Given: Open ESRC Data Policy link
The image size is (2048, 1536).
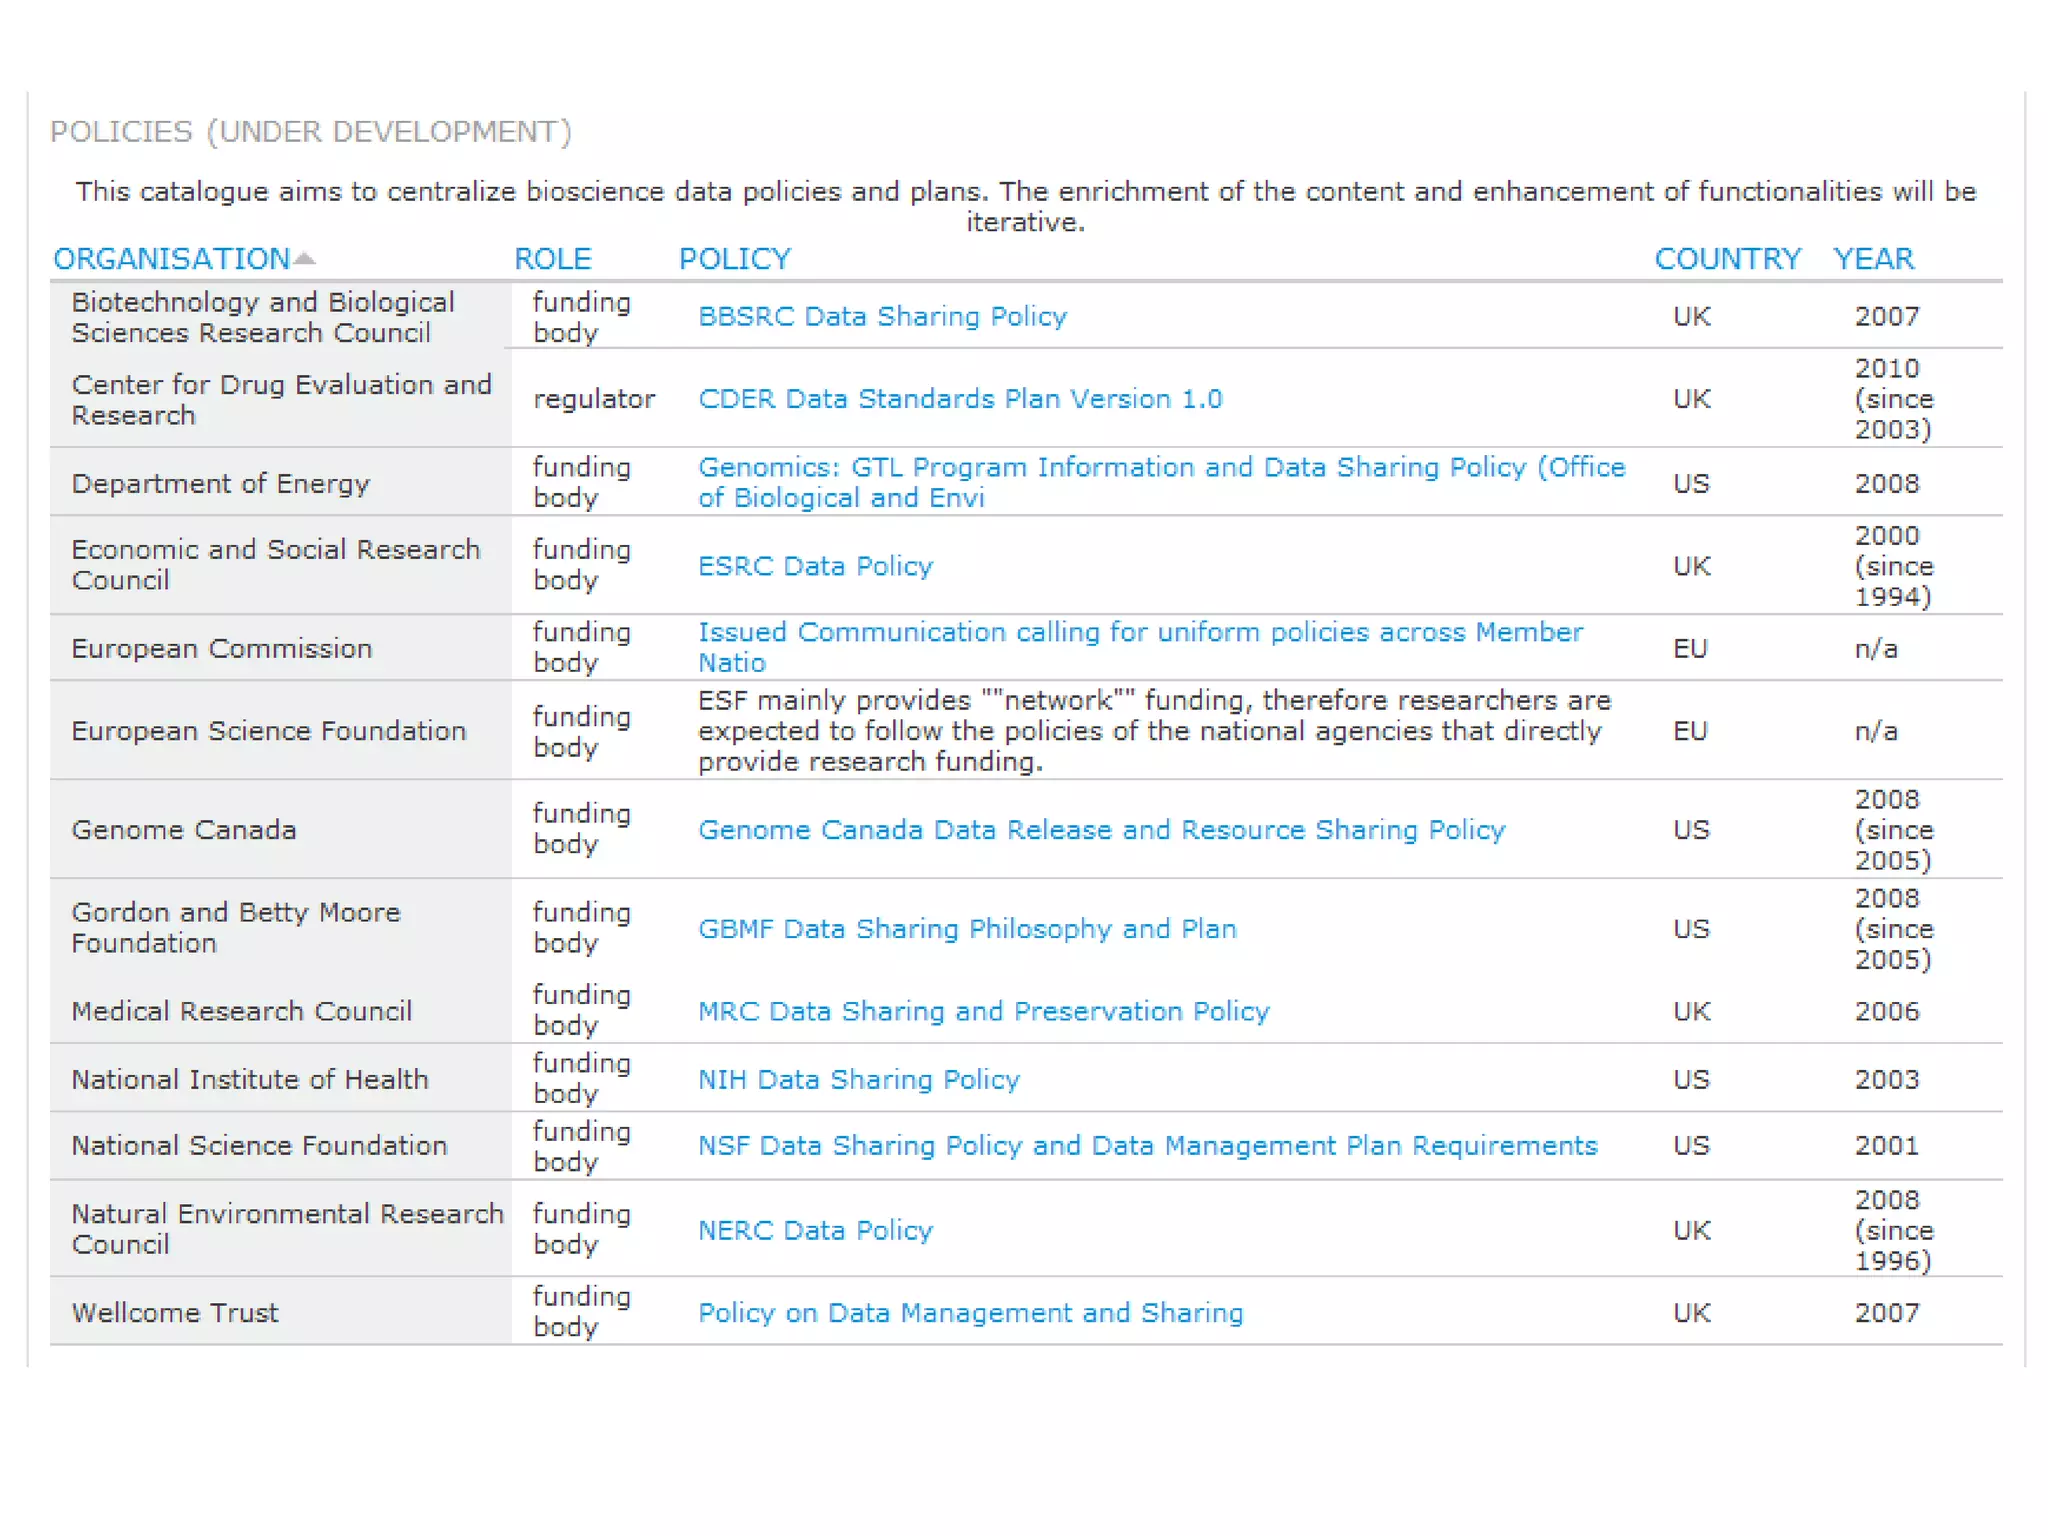Looking at the screenshot, I should 815,566.
